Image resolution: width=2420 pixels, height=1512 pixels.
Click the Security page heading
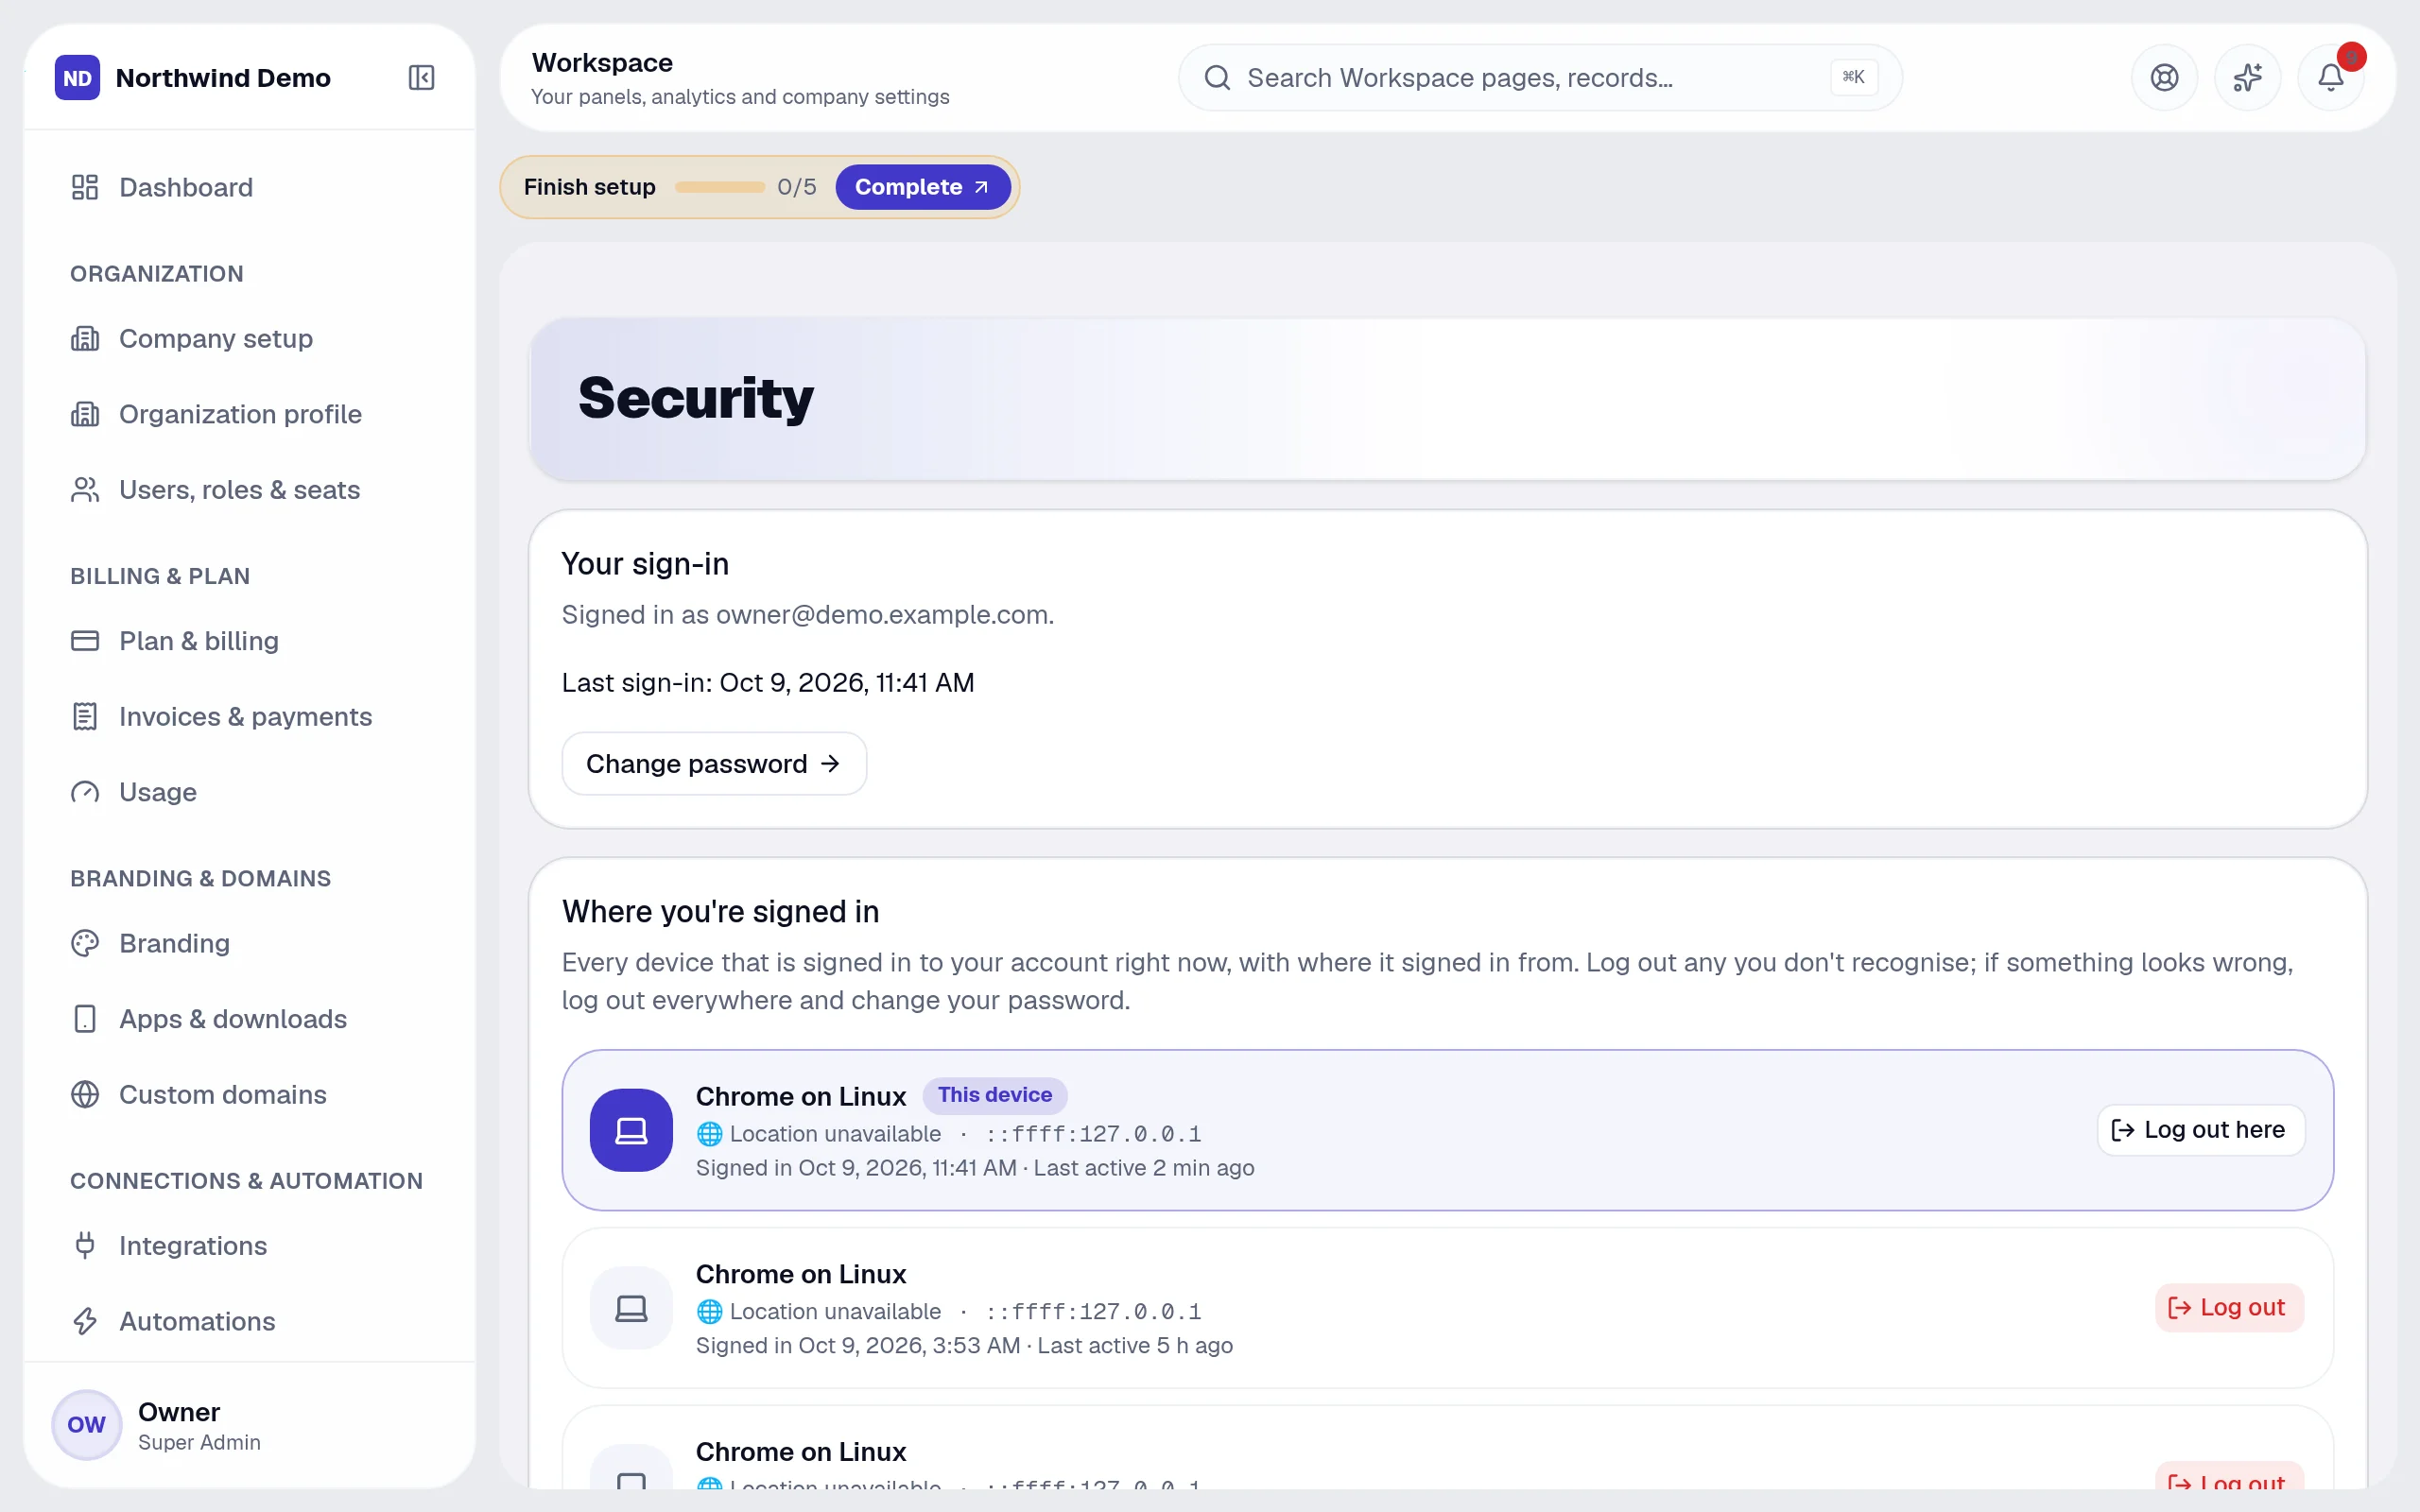(696, 398)
